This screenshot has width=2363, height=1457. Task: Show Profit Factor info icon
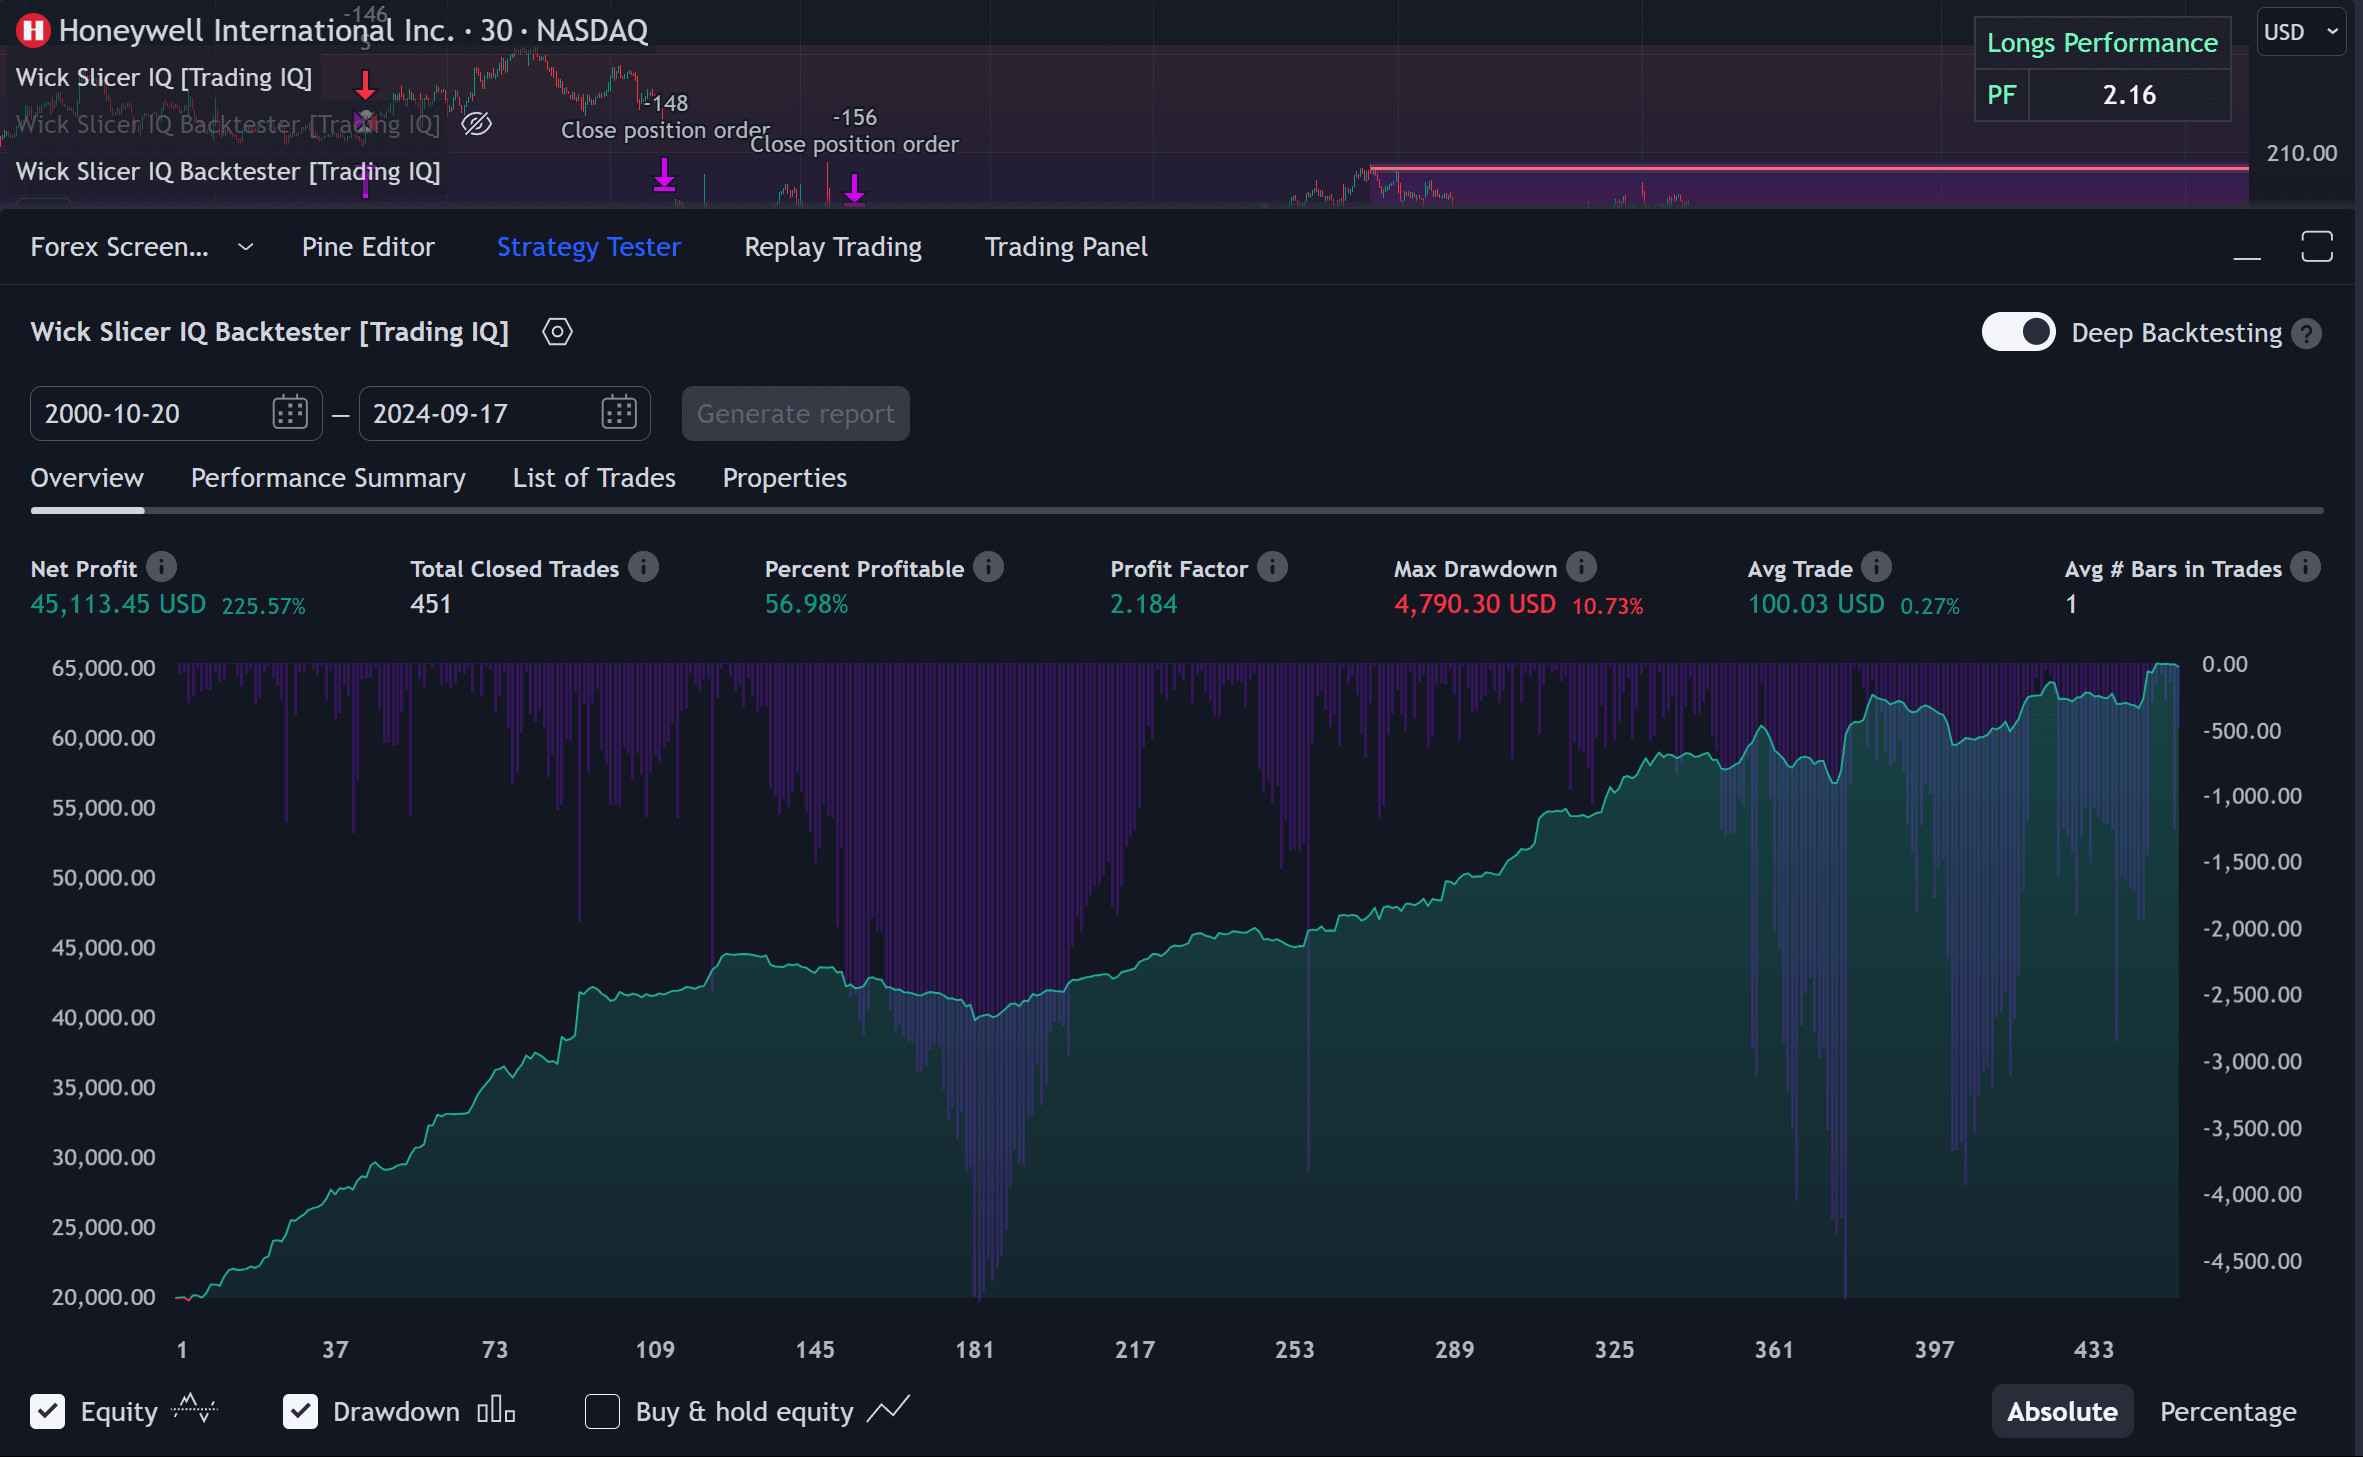pyautogui.click(x=1272, y=567)
